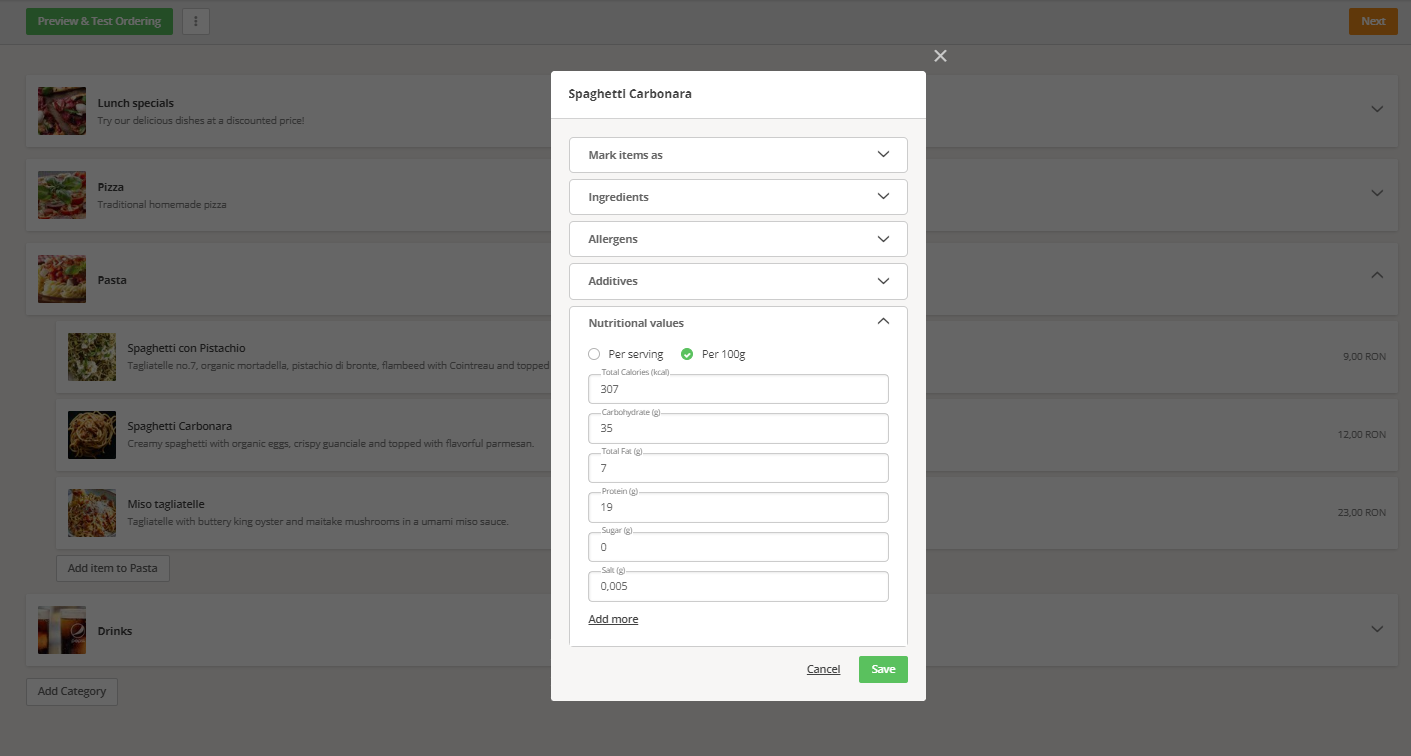Click the Miso tagliatelle dish photo
Screen dimensions: 1411x756
click(91, 512)
